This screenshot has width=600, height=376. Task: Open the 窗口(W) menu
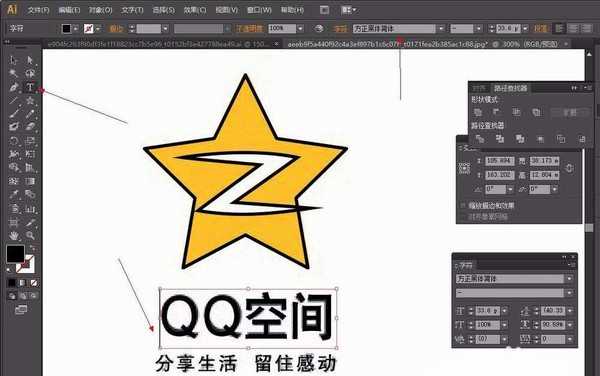(259, 10)
